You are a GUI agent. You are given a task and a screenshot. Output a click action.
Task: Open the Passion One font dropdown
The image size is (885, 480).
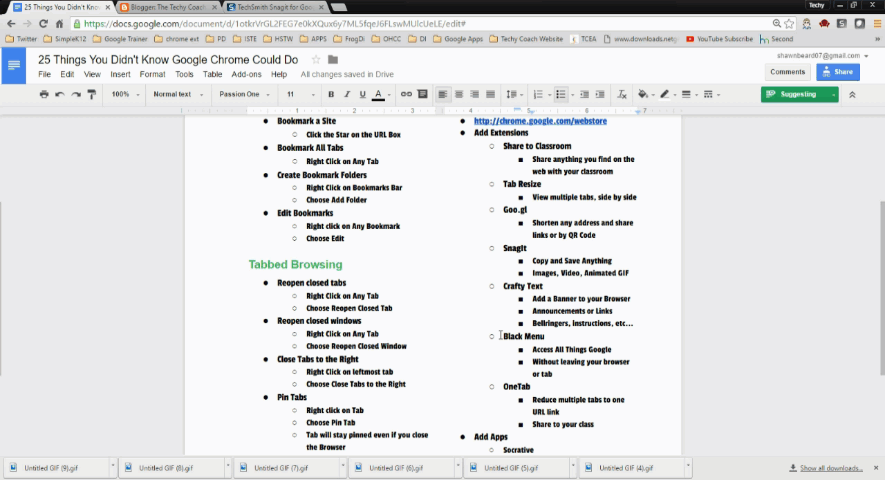(243, 94)
